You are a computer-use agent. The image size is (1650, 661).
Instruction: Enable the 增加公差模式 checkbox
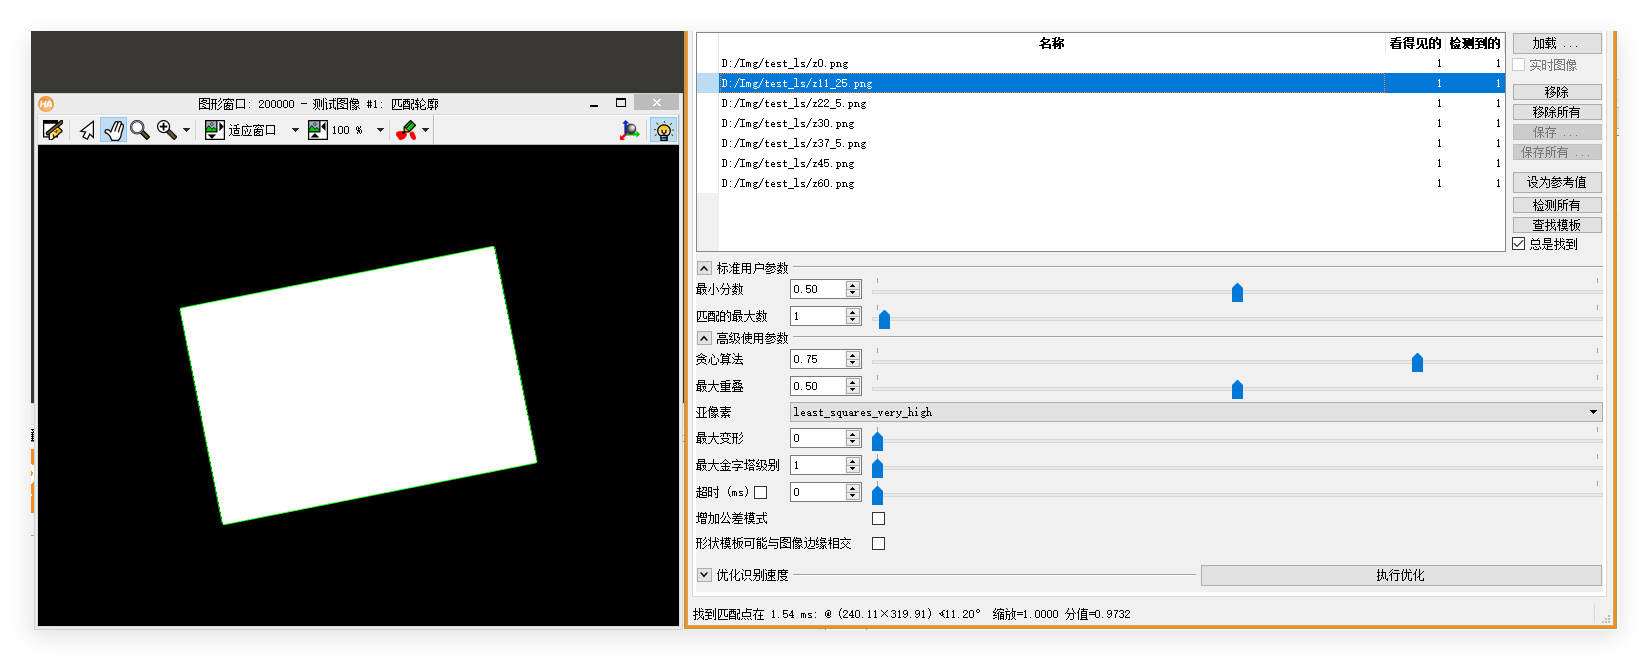[x=878, y=518]
